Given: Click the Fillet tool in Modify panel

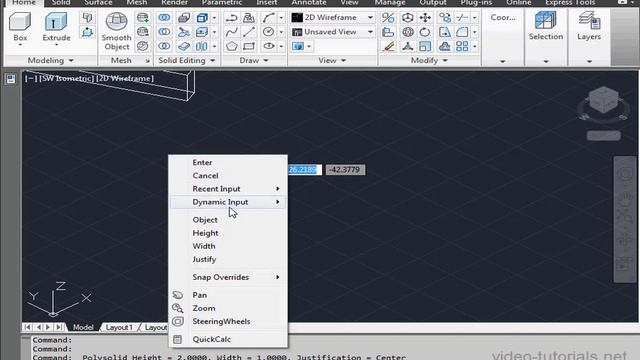Looking at the screenshot, I should point(462,32).
